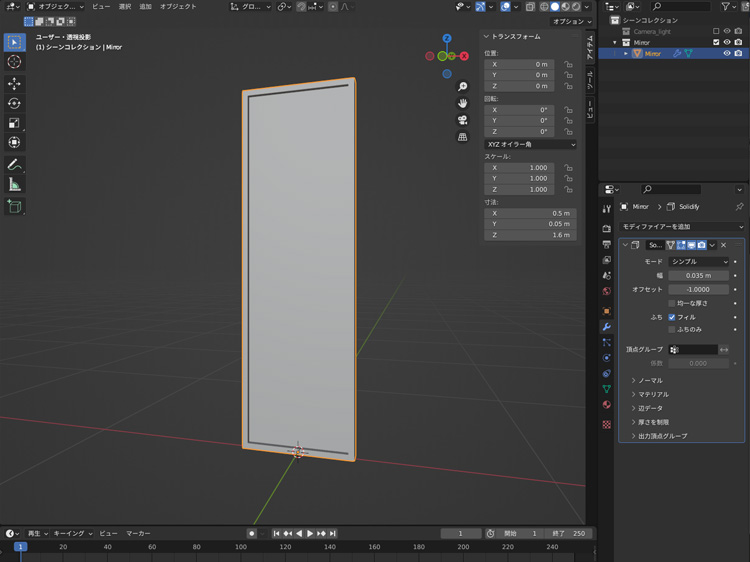Click the オプション button in the viewport

click(571, 21)
